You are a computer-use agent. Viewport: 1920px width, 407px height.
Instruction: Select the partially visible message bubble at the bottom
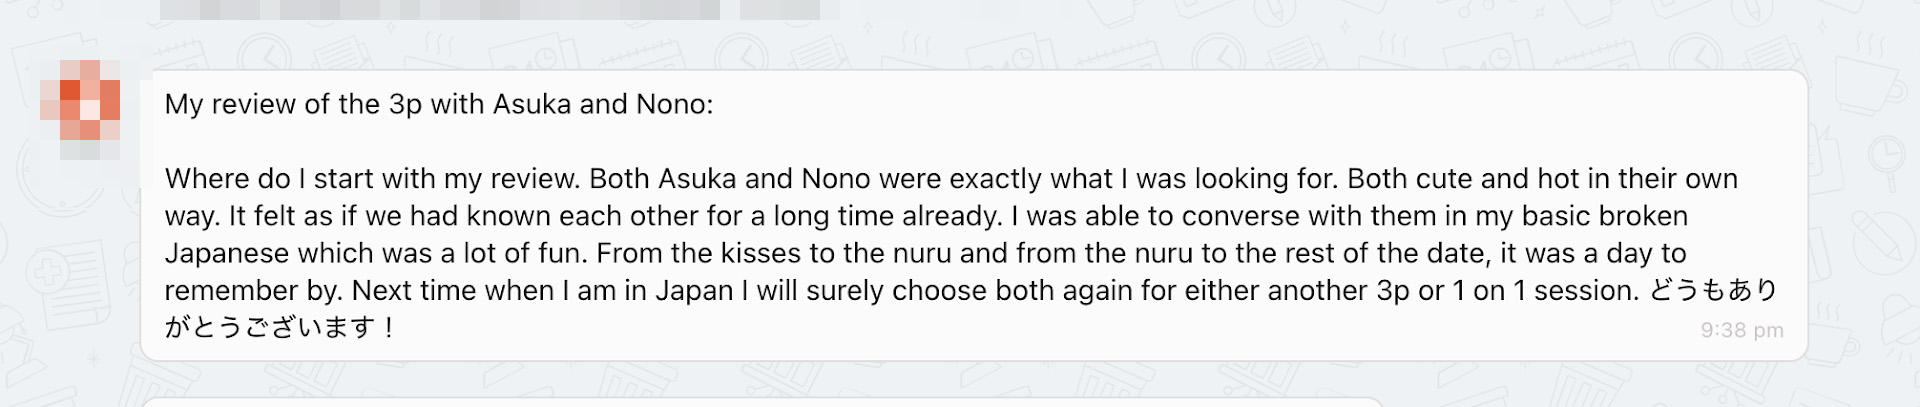click(760, 402)
